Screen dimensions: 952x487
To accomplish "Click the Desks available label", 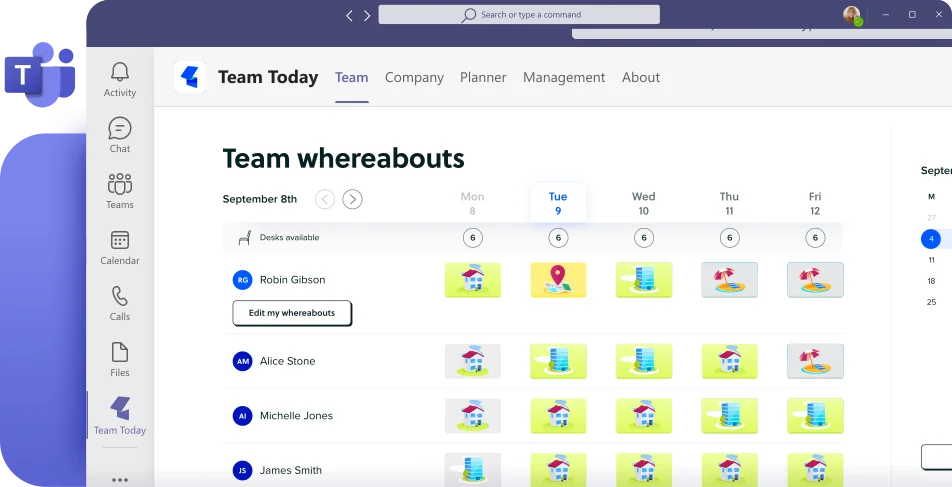I will (x=290, y=237).
